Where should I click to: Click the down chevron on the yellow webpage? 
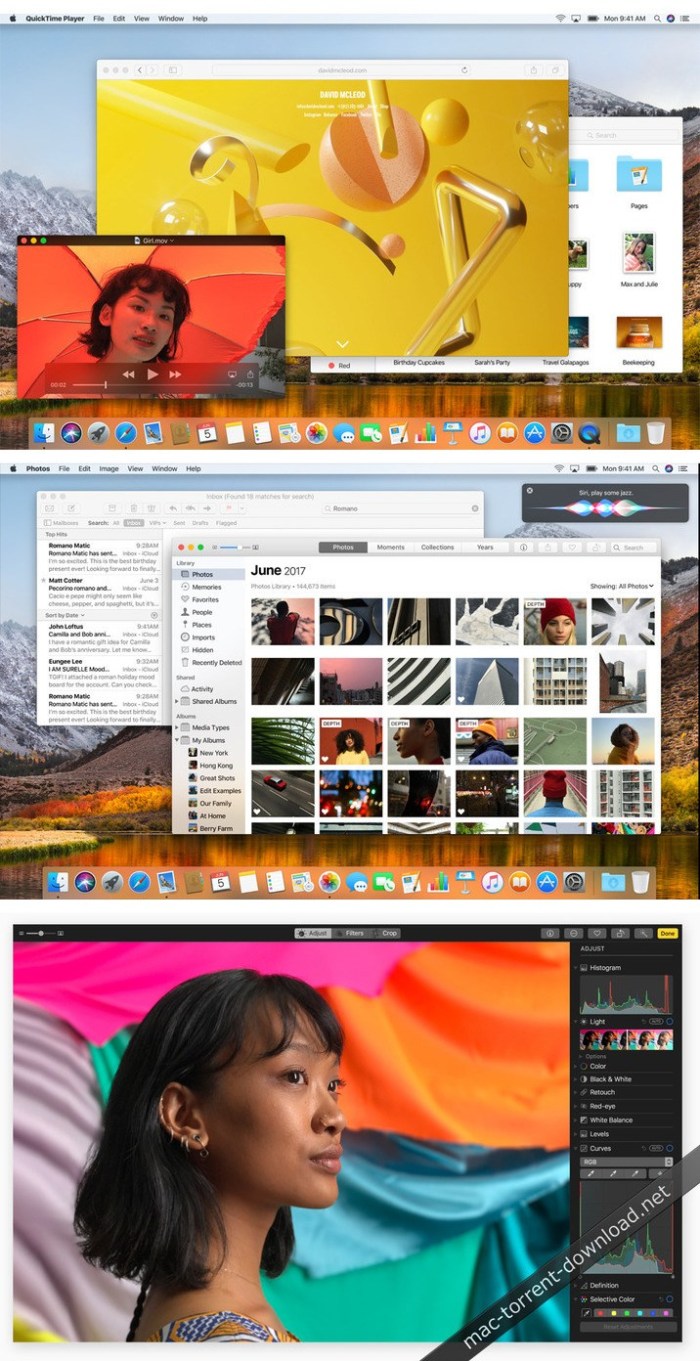[342, 344]
